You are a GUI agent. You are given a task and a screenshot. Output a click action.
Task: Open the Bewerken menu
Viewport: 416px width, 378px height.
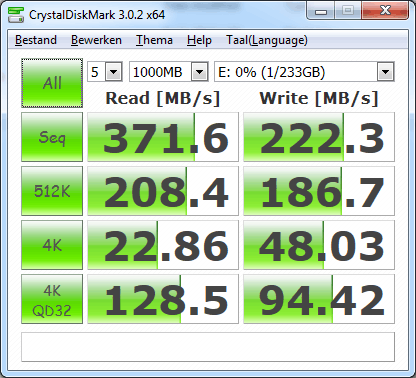(96, 40)
